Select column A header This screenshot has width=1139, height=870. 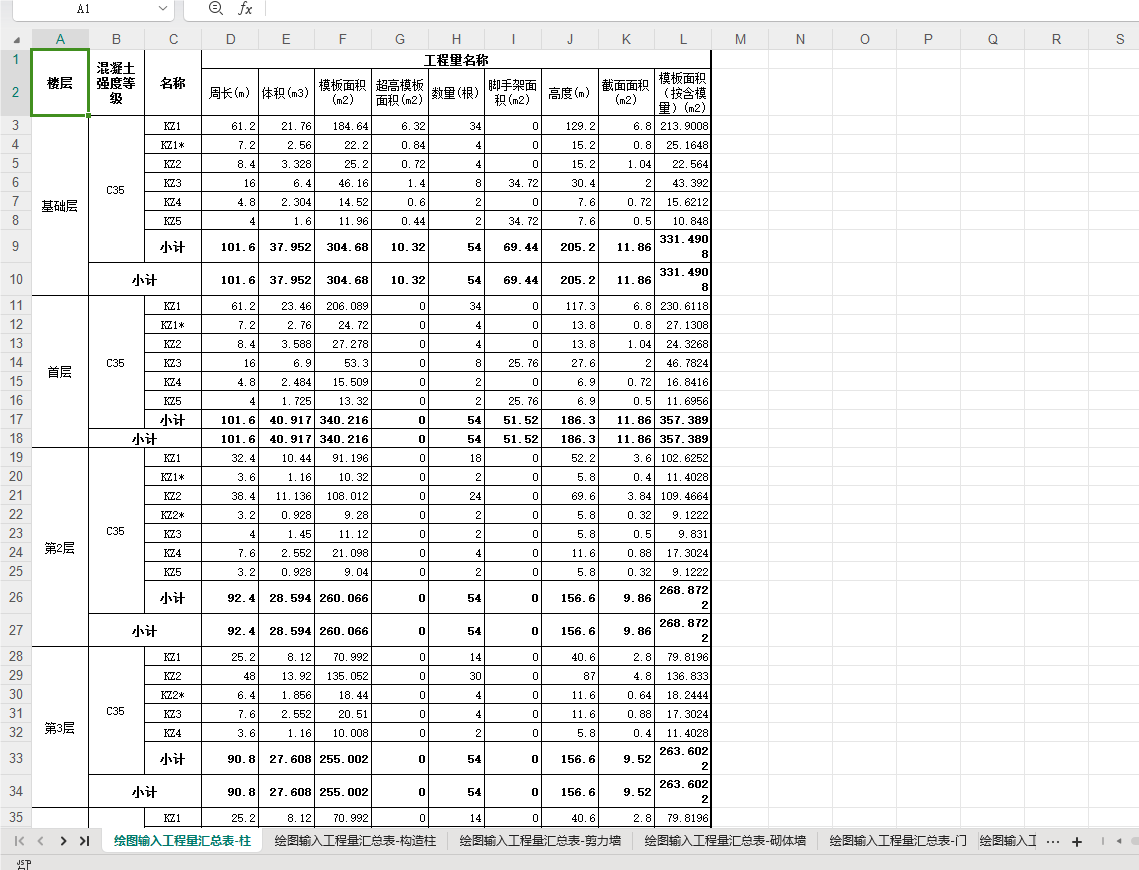coord(60,39)
